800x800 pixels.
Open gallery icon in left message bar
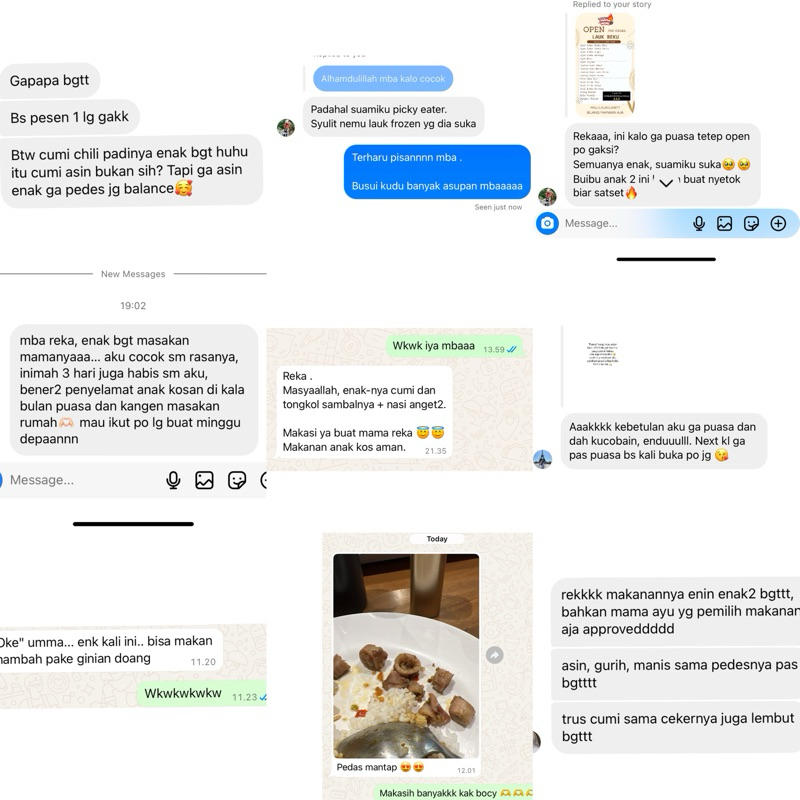coord(204,480)
